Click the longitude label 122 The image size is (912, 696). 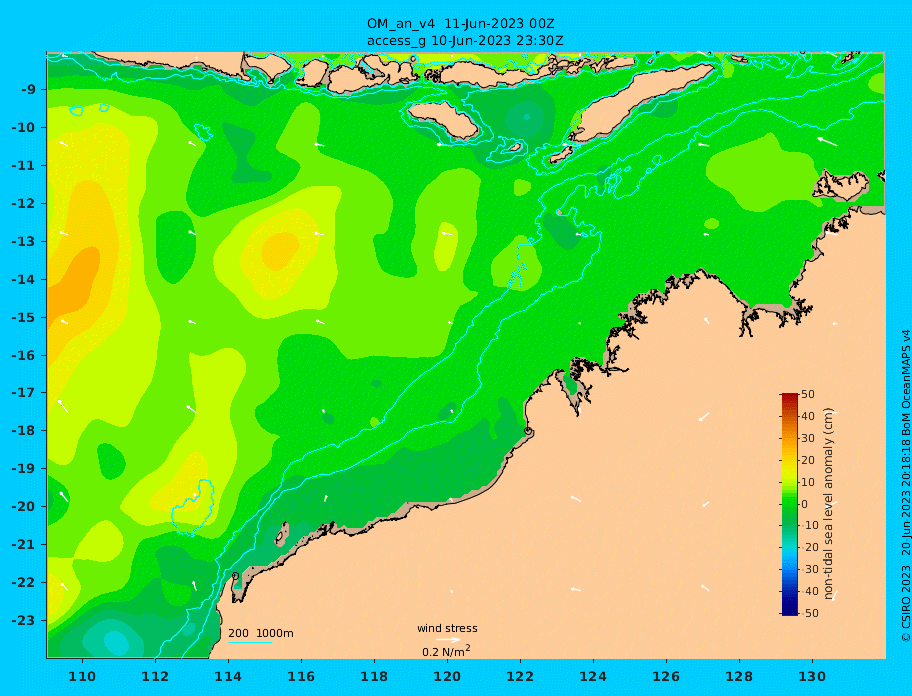click(520, 676)
